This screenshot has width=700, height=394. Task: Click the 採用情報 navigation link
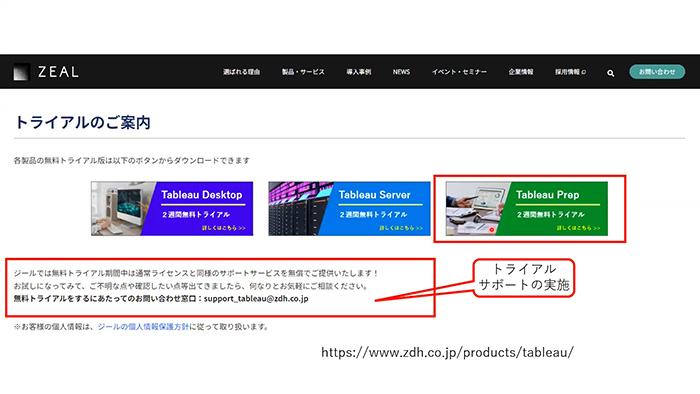click(567, 72)
